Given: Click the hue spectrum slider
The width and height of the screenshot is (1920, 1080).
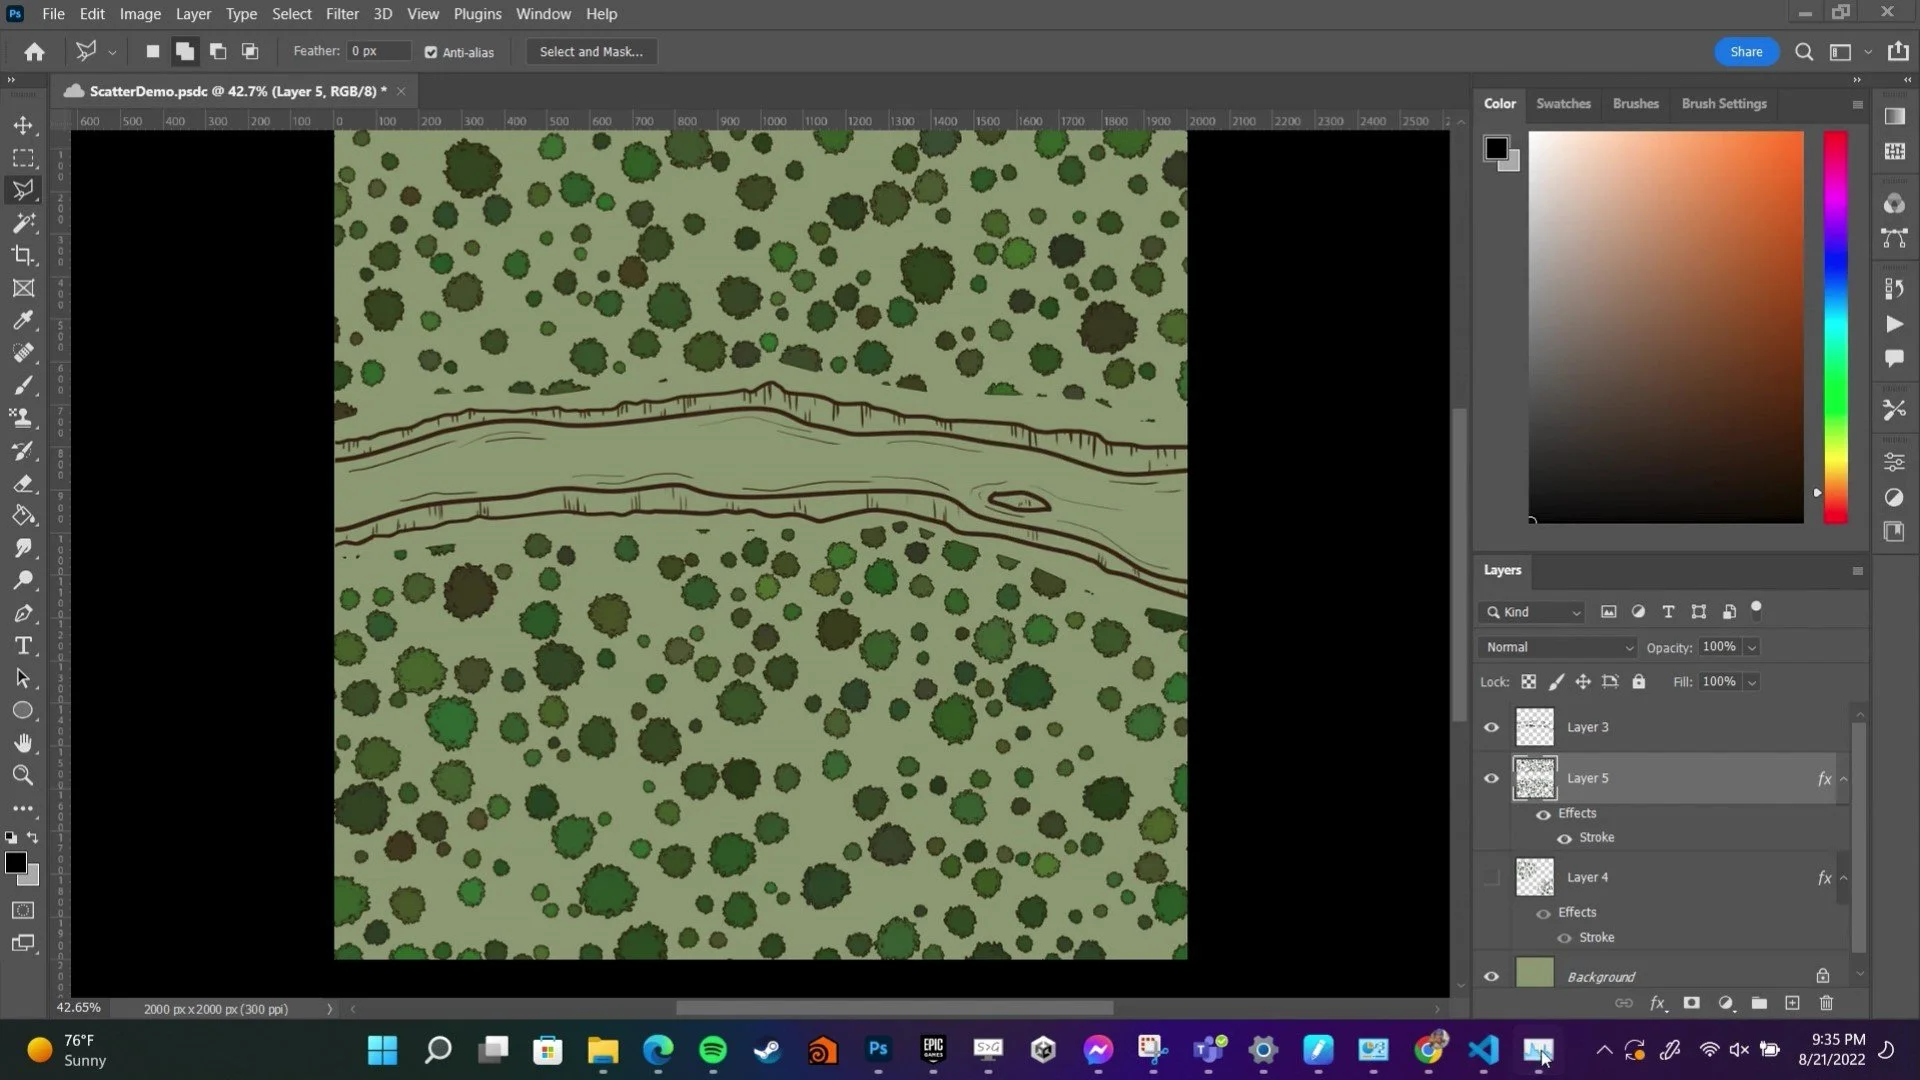Looking at the screenshot, I should click(1835, 327).
